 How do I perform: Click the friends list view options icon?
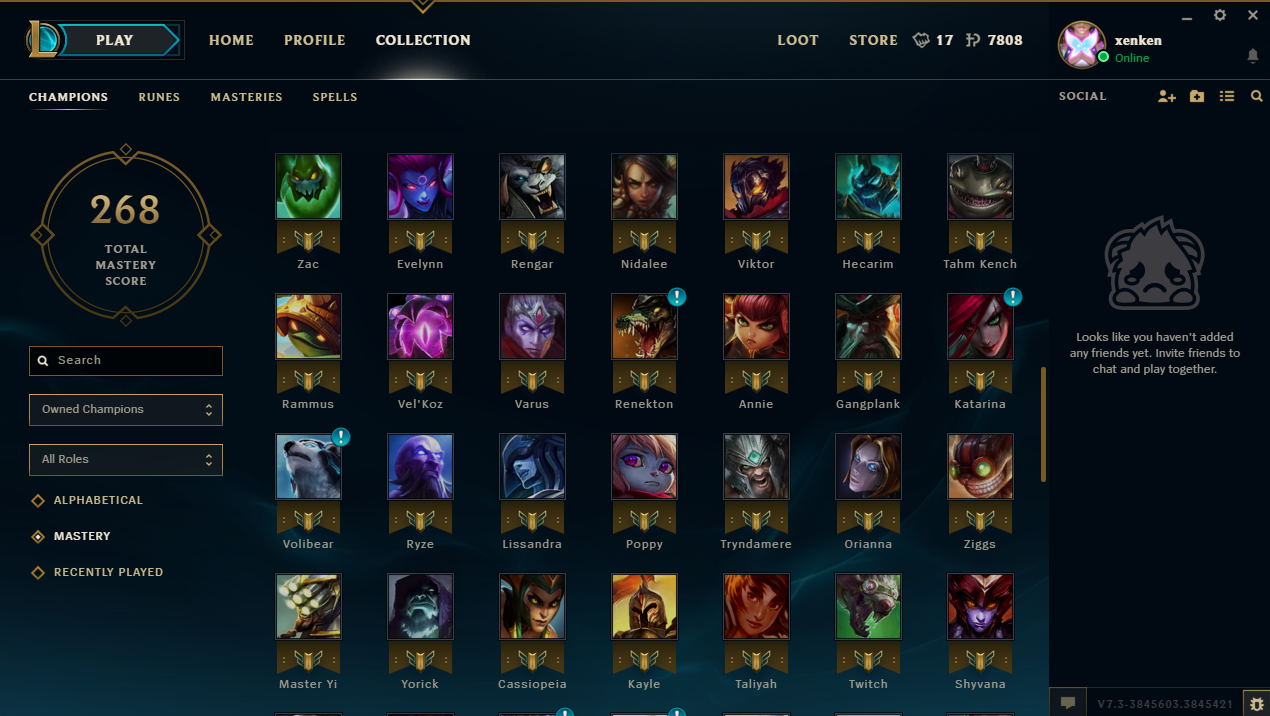tap(1227, 97)
